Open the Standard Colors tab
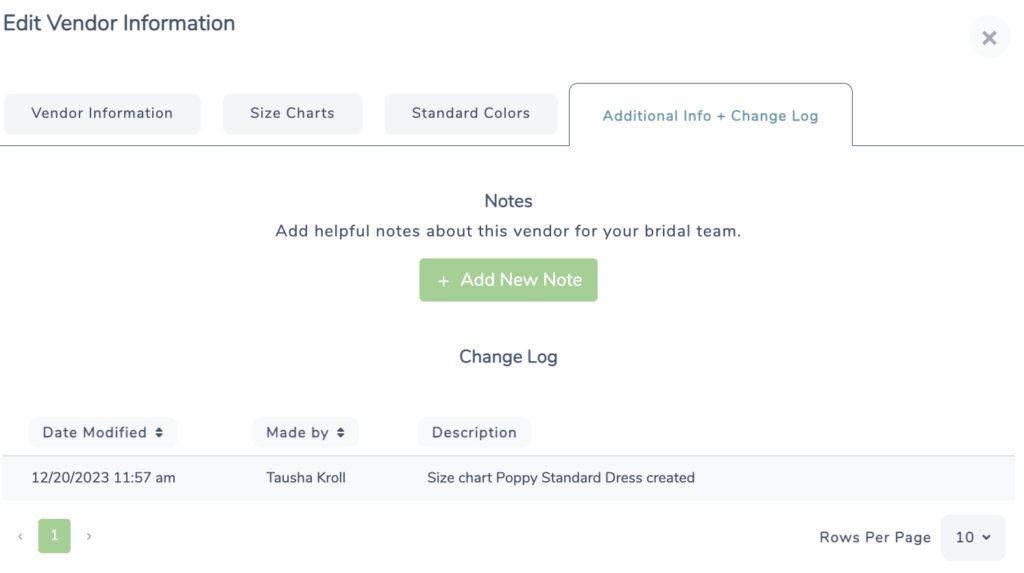The width and height of the screenshot is (1024, 573). (x=470, y=114)
